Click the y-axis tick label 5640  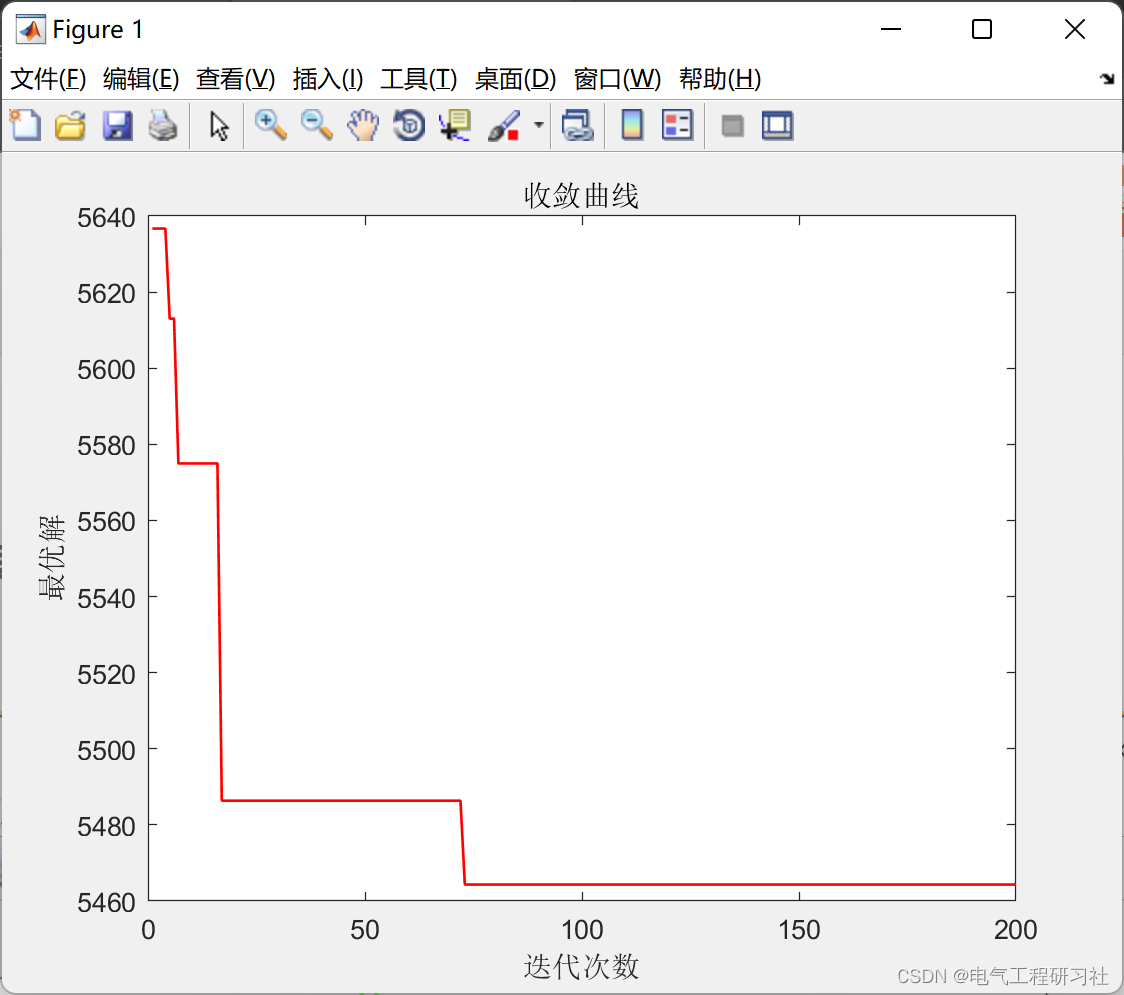(106, 217)
